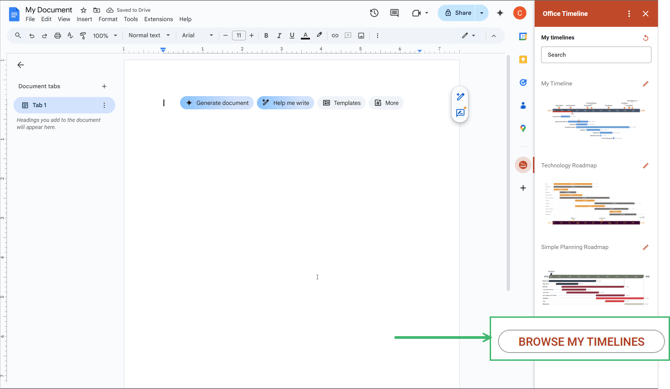Move document to folder icon
Screen dimensions: 670x389
pos(97,10)
